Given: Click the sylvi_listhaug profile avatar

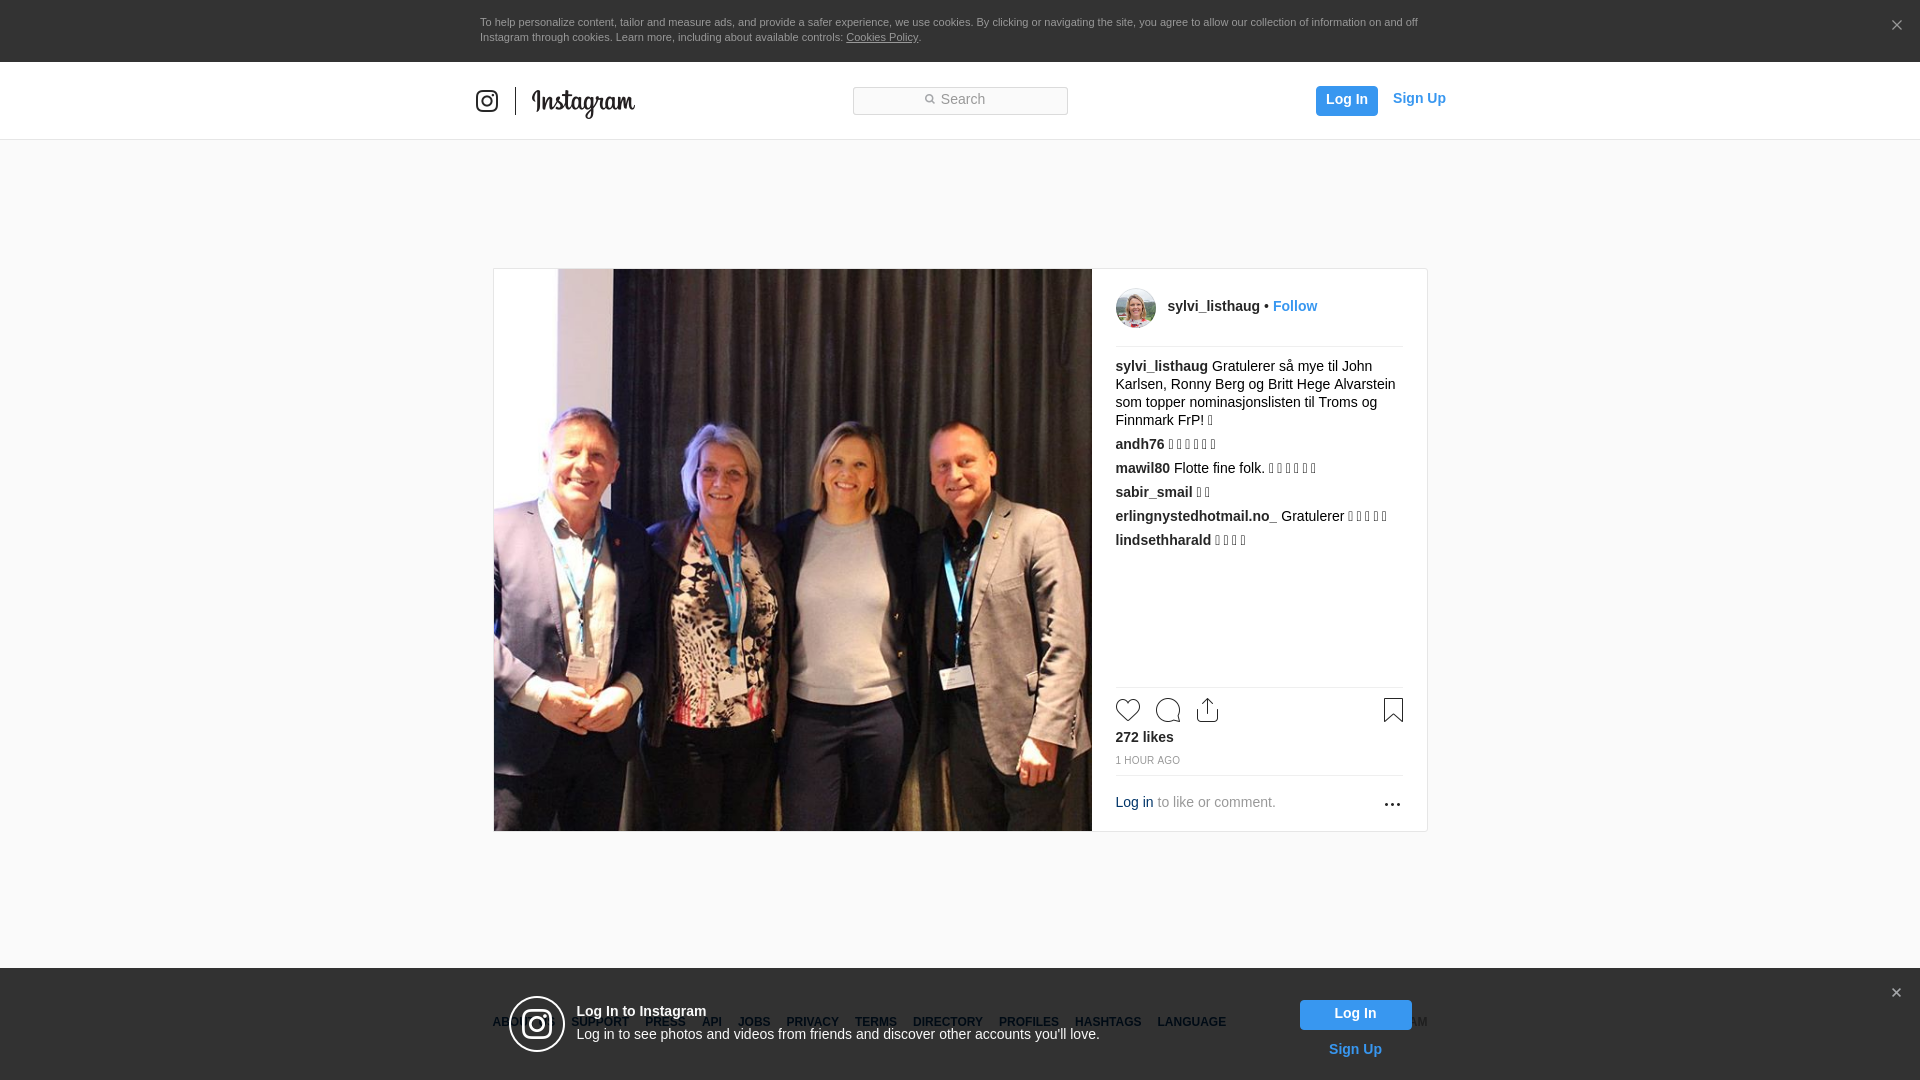Looking at the screenshot, I should [1136, 308].
